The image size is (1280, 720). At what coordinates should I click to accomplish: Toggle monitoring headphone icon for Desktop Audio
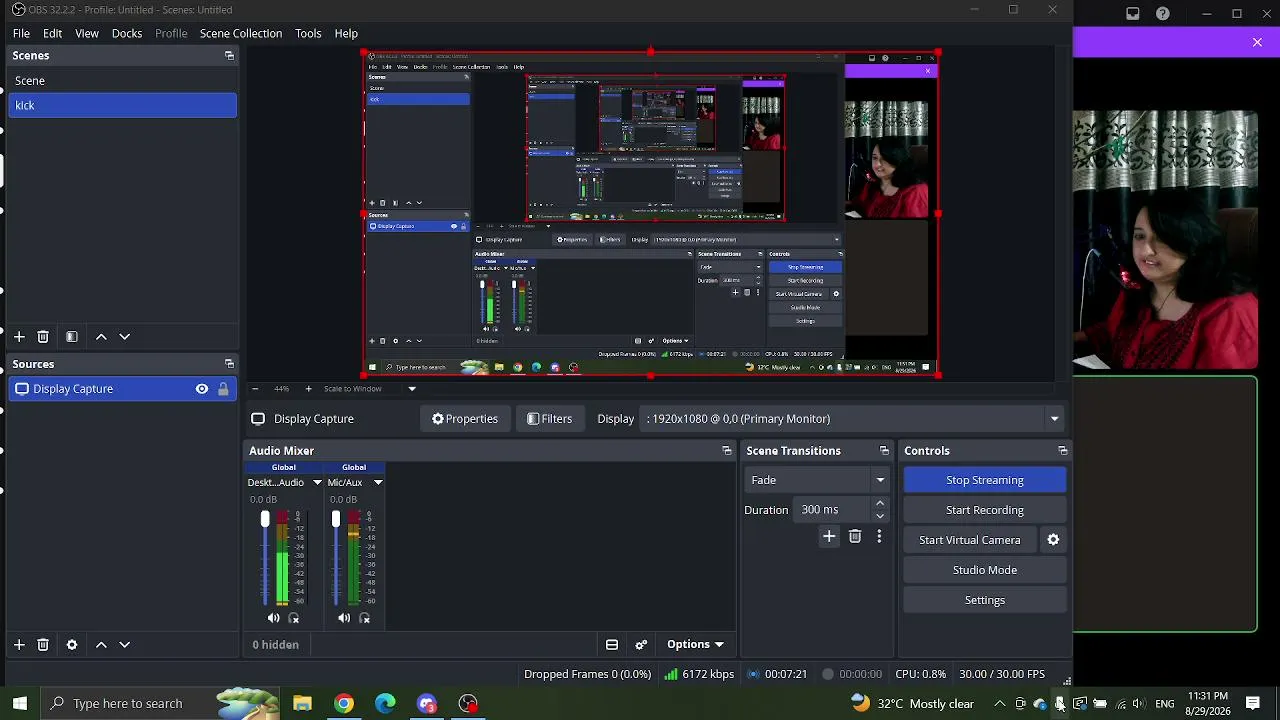click(x=294, y=618)
